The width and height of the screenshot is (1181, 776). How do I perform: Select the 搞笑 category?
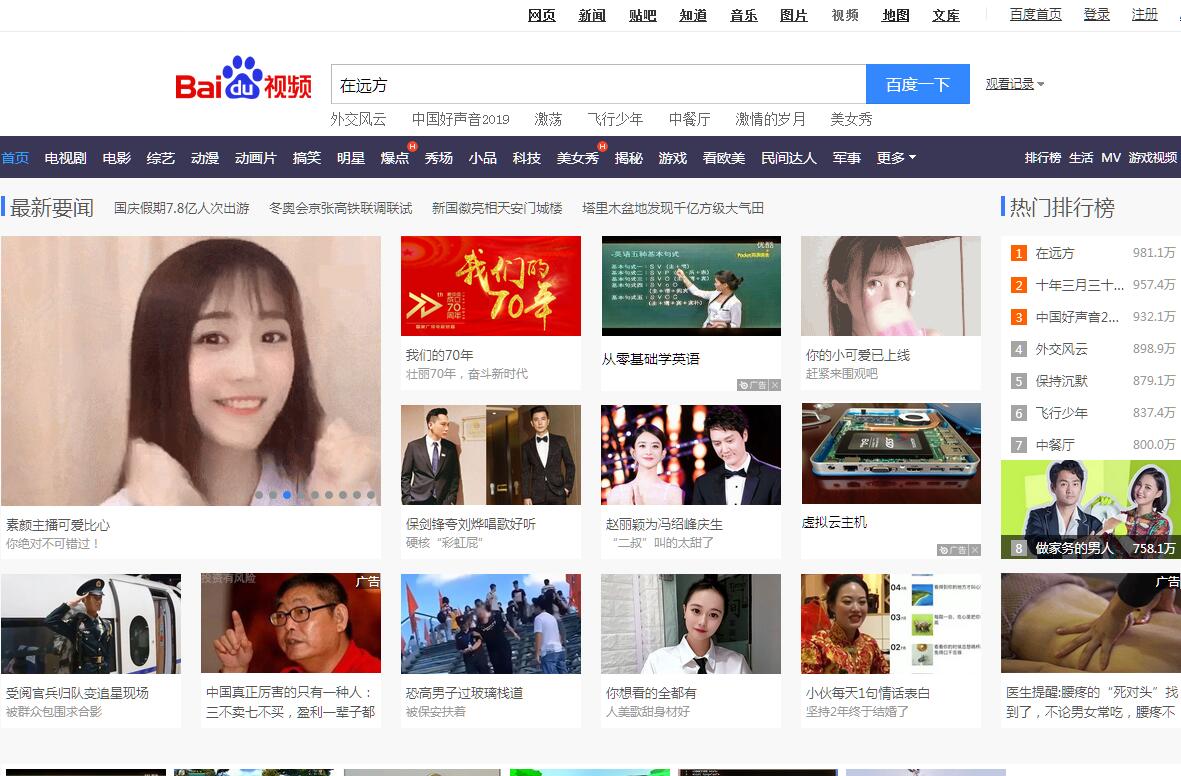tap(307, 157)
